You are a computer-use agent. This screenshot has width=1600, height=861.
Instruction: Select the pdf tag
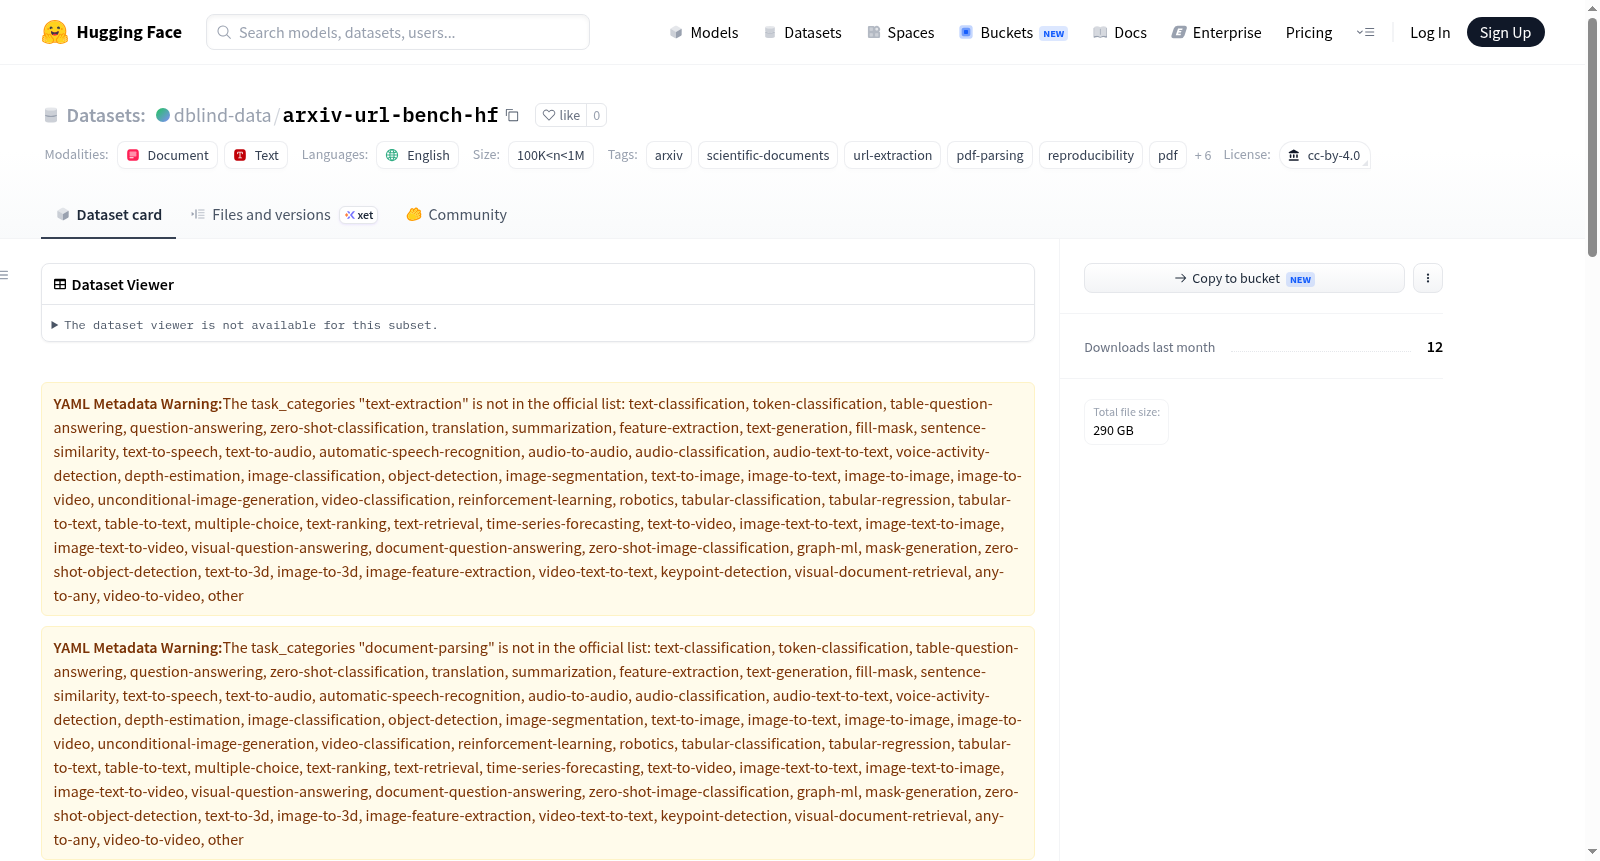[1168, 155]
